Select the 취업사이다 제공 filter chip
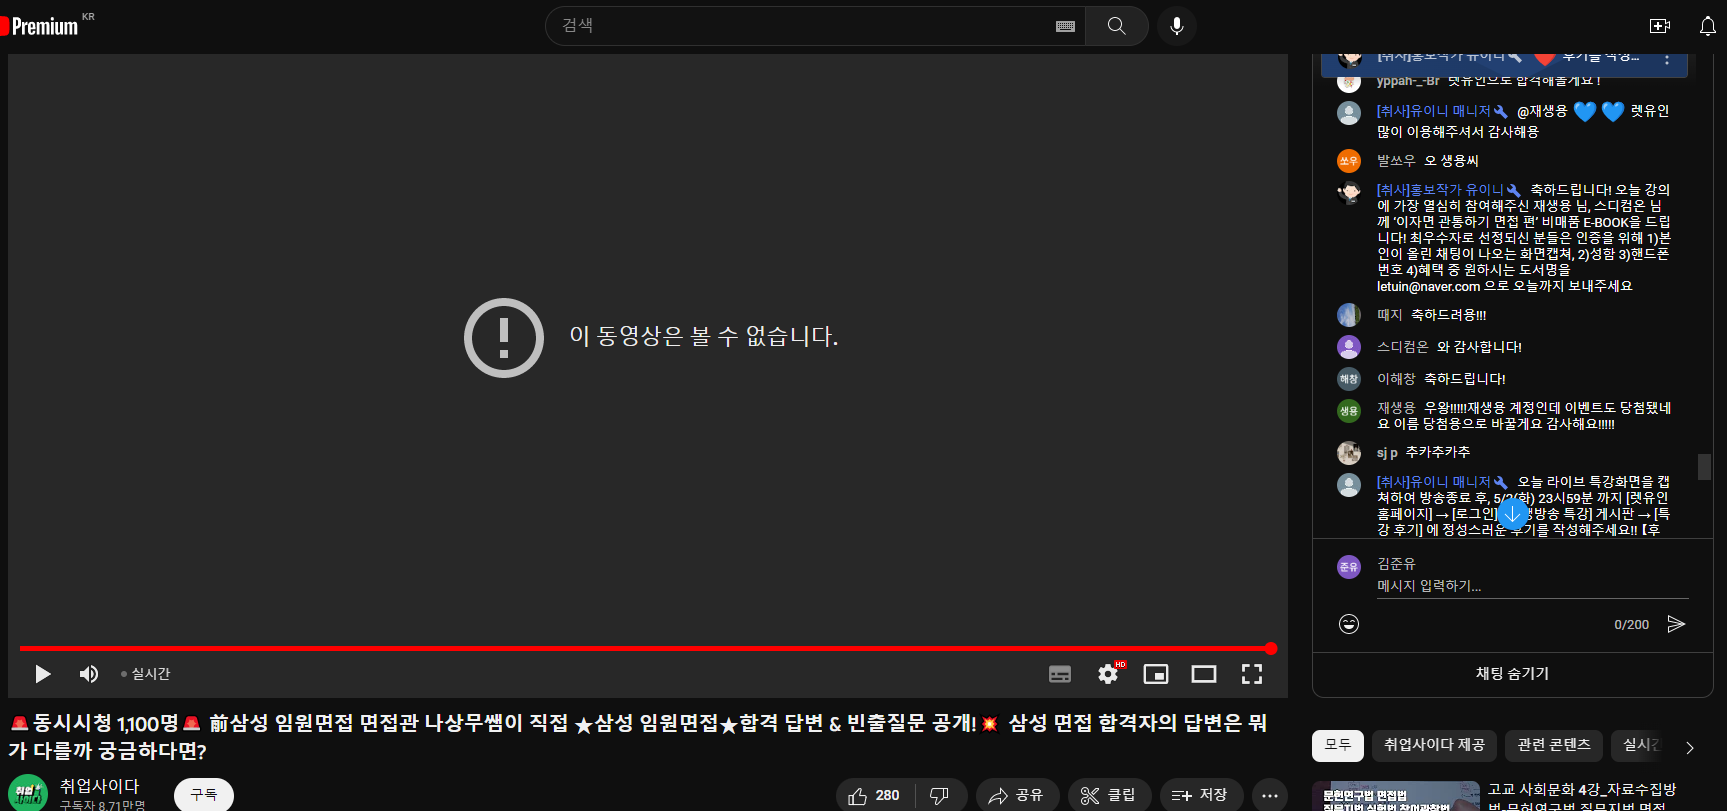The width and height of the screenshot is (1727, 811). (1434, 745)
